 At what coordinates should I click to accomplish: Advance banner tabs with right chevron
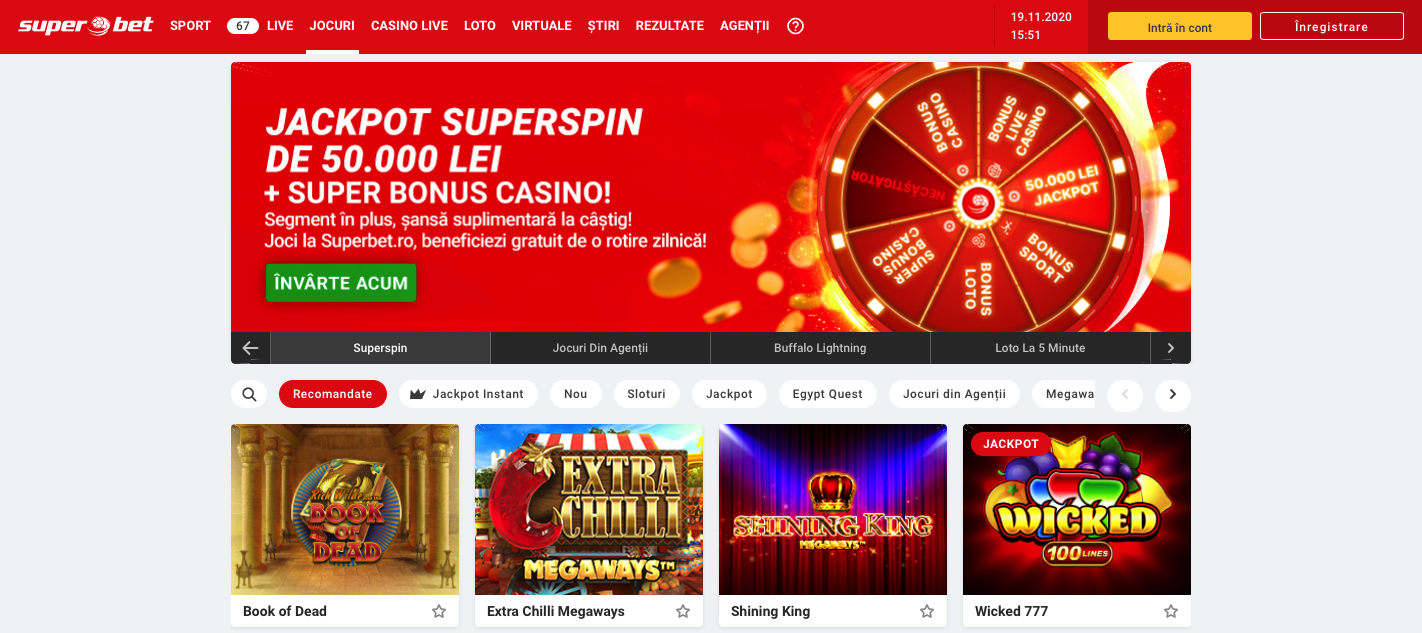click(1171, 348)
